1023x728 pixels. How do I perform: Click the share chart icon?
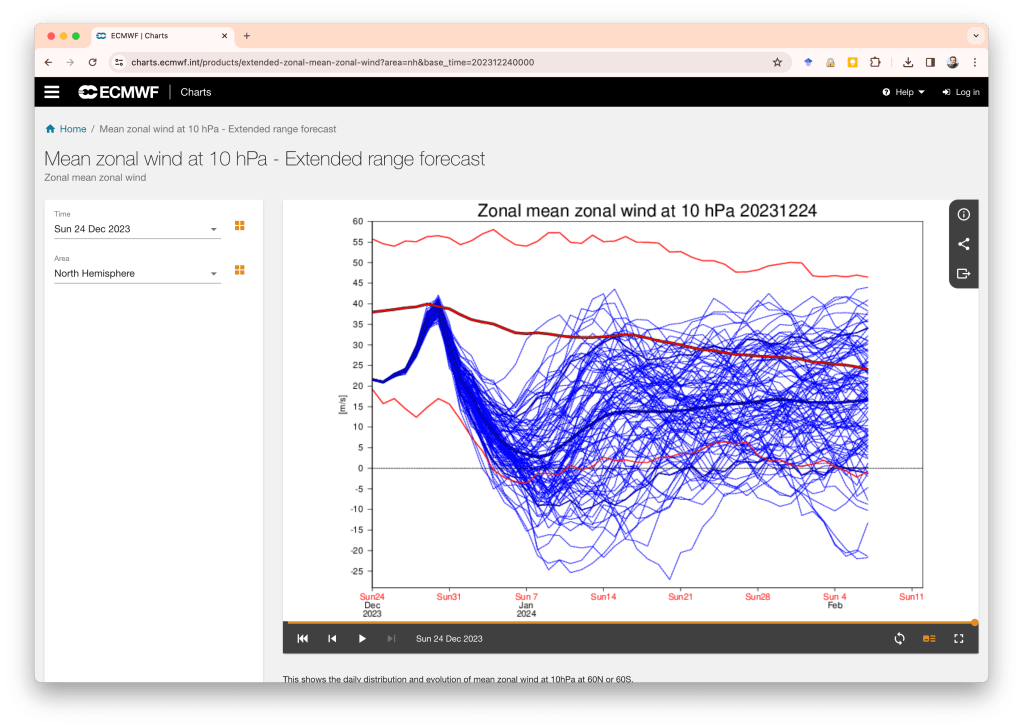[963, 244]
